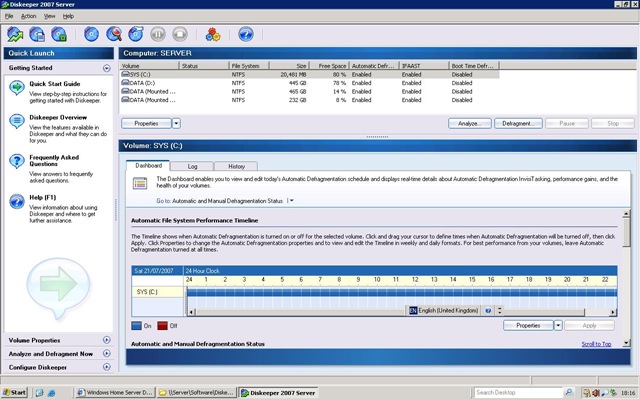Open the dropdown arrow next to timeline Properties
The width and height of the screenshot is (640, 400).
[558, 325]
